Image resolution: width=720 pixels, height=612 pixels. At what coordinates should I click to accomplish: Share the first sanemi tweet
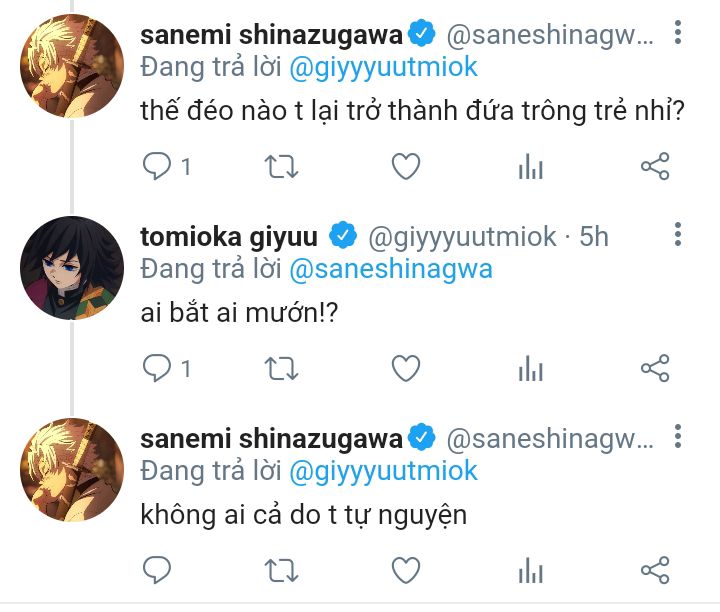654,168
